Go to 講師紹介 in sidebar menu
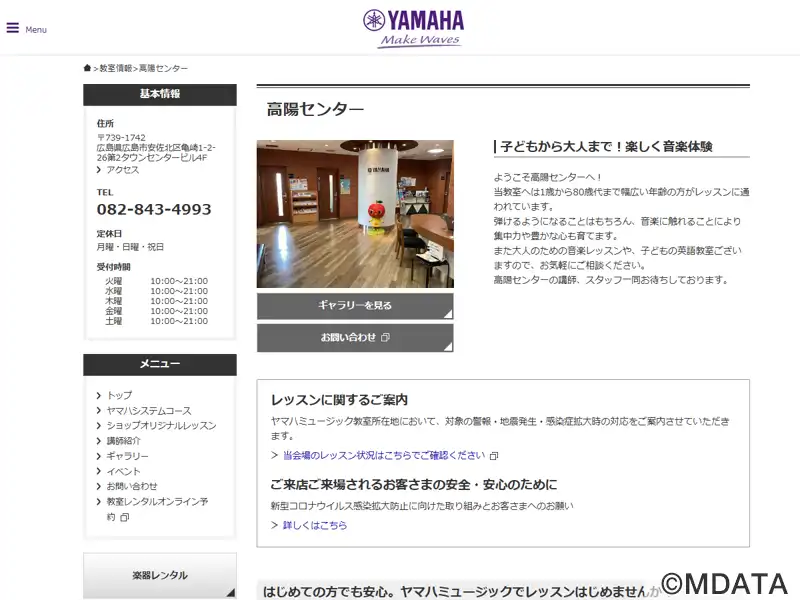This screenshot has height=600, width=800. tap(124, 440)
